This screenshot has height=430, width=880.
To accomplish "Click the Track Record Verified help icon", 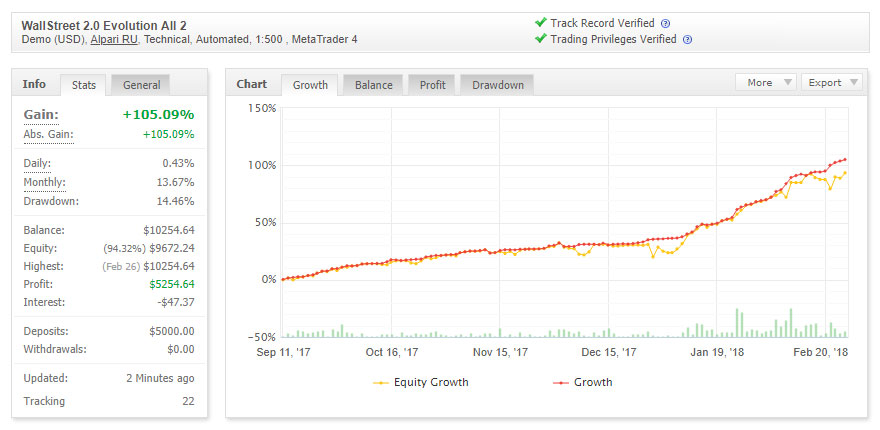I will [x=666, y=24].
